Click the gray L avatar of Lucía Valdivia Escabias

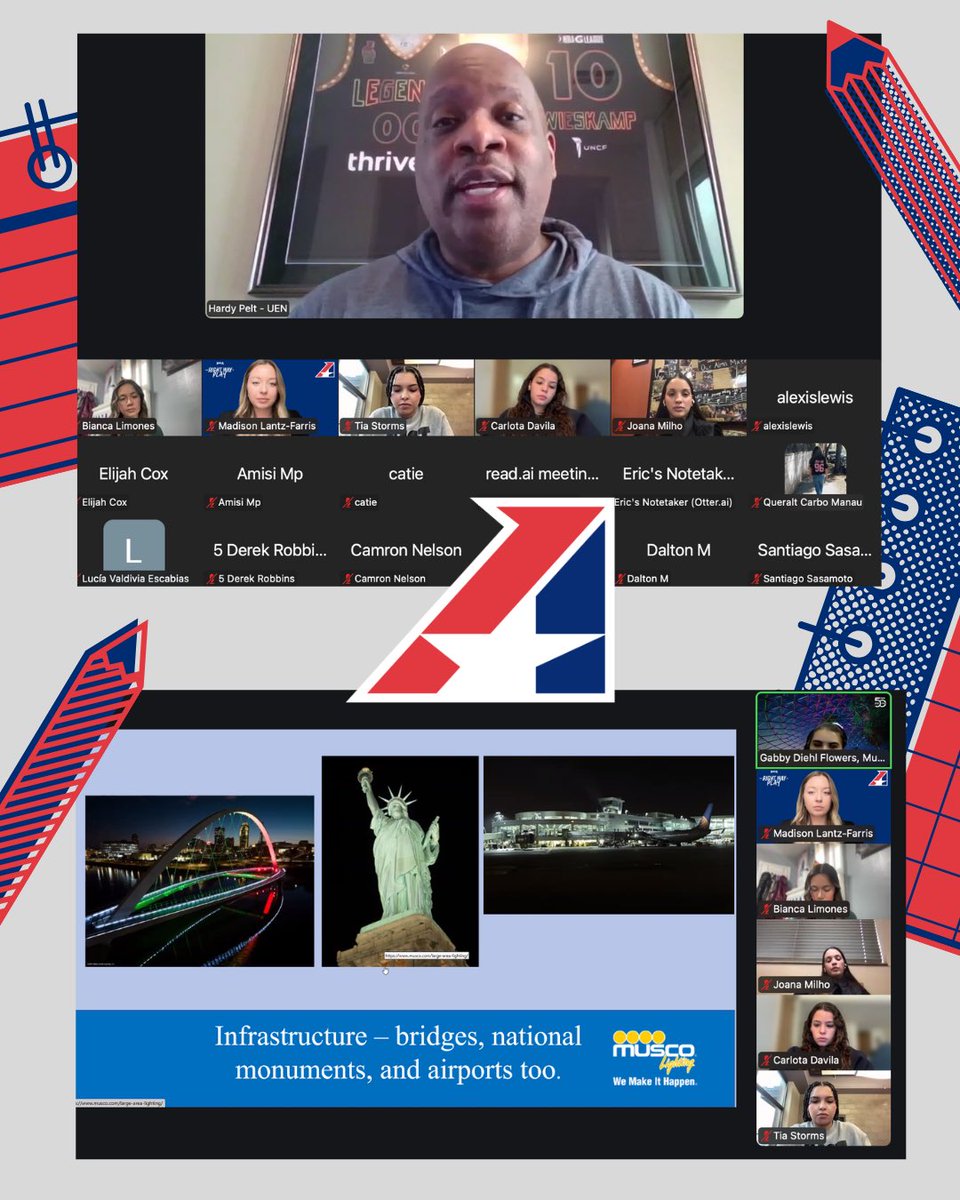point(134,545)
